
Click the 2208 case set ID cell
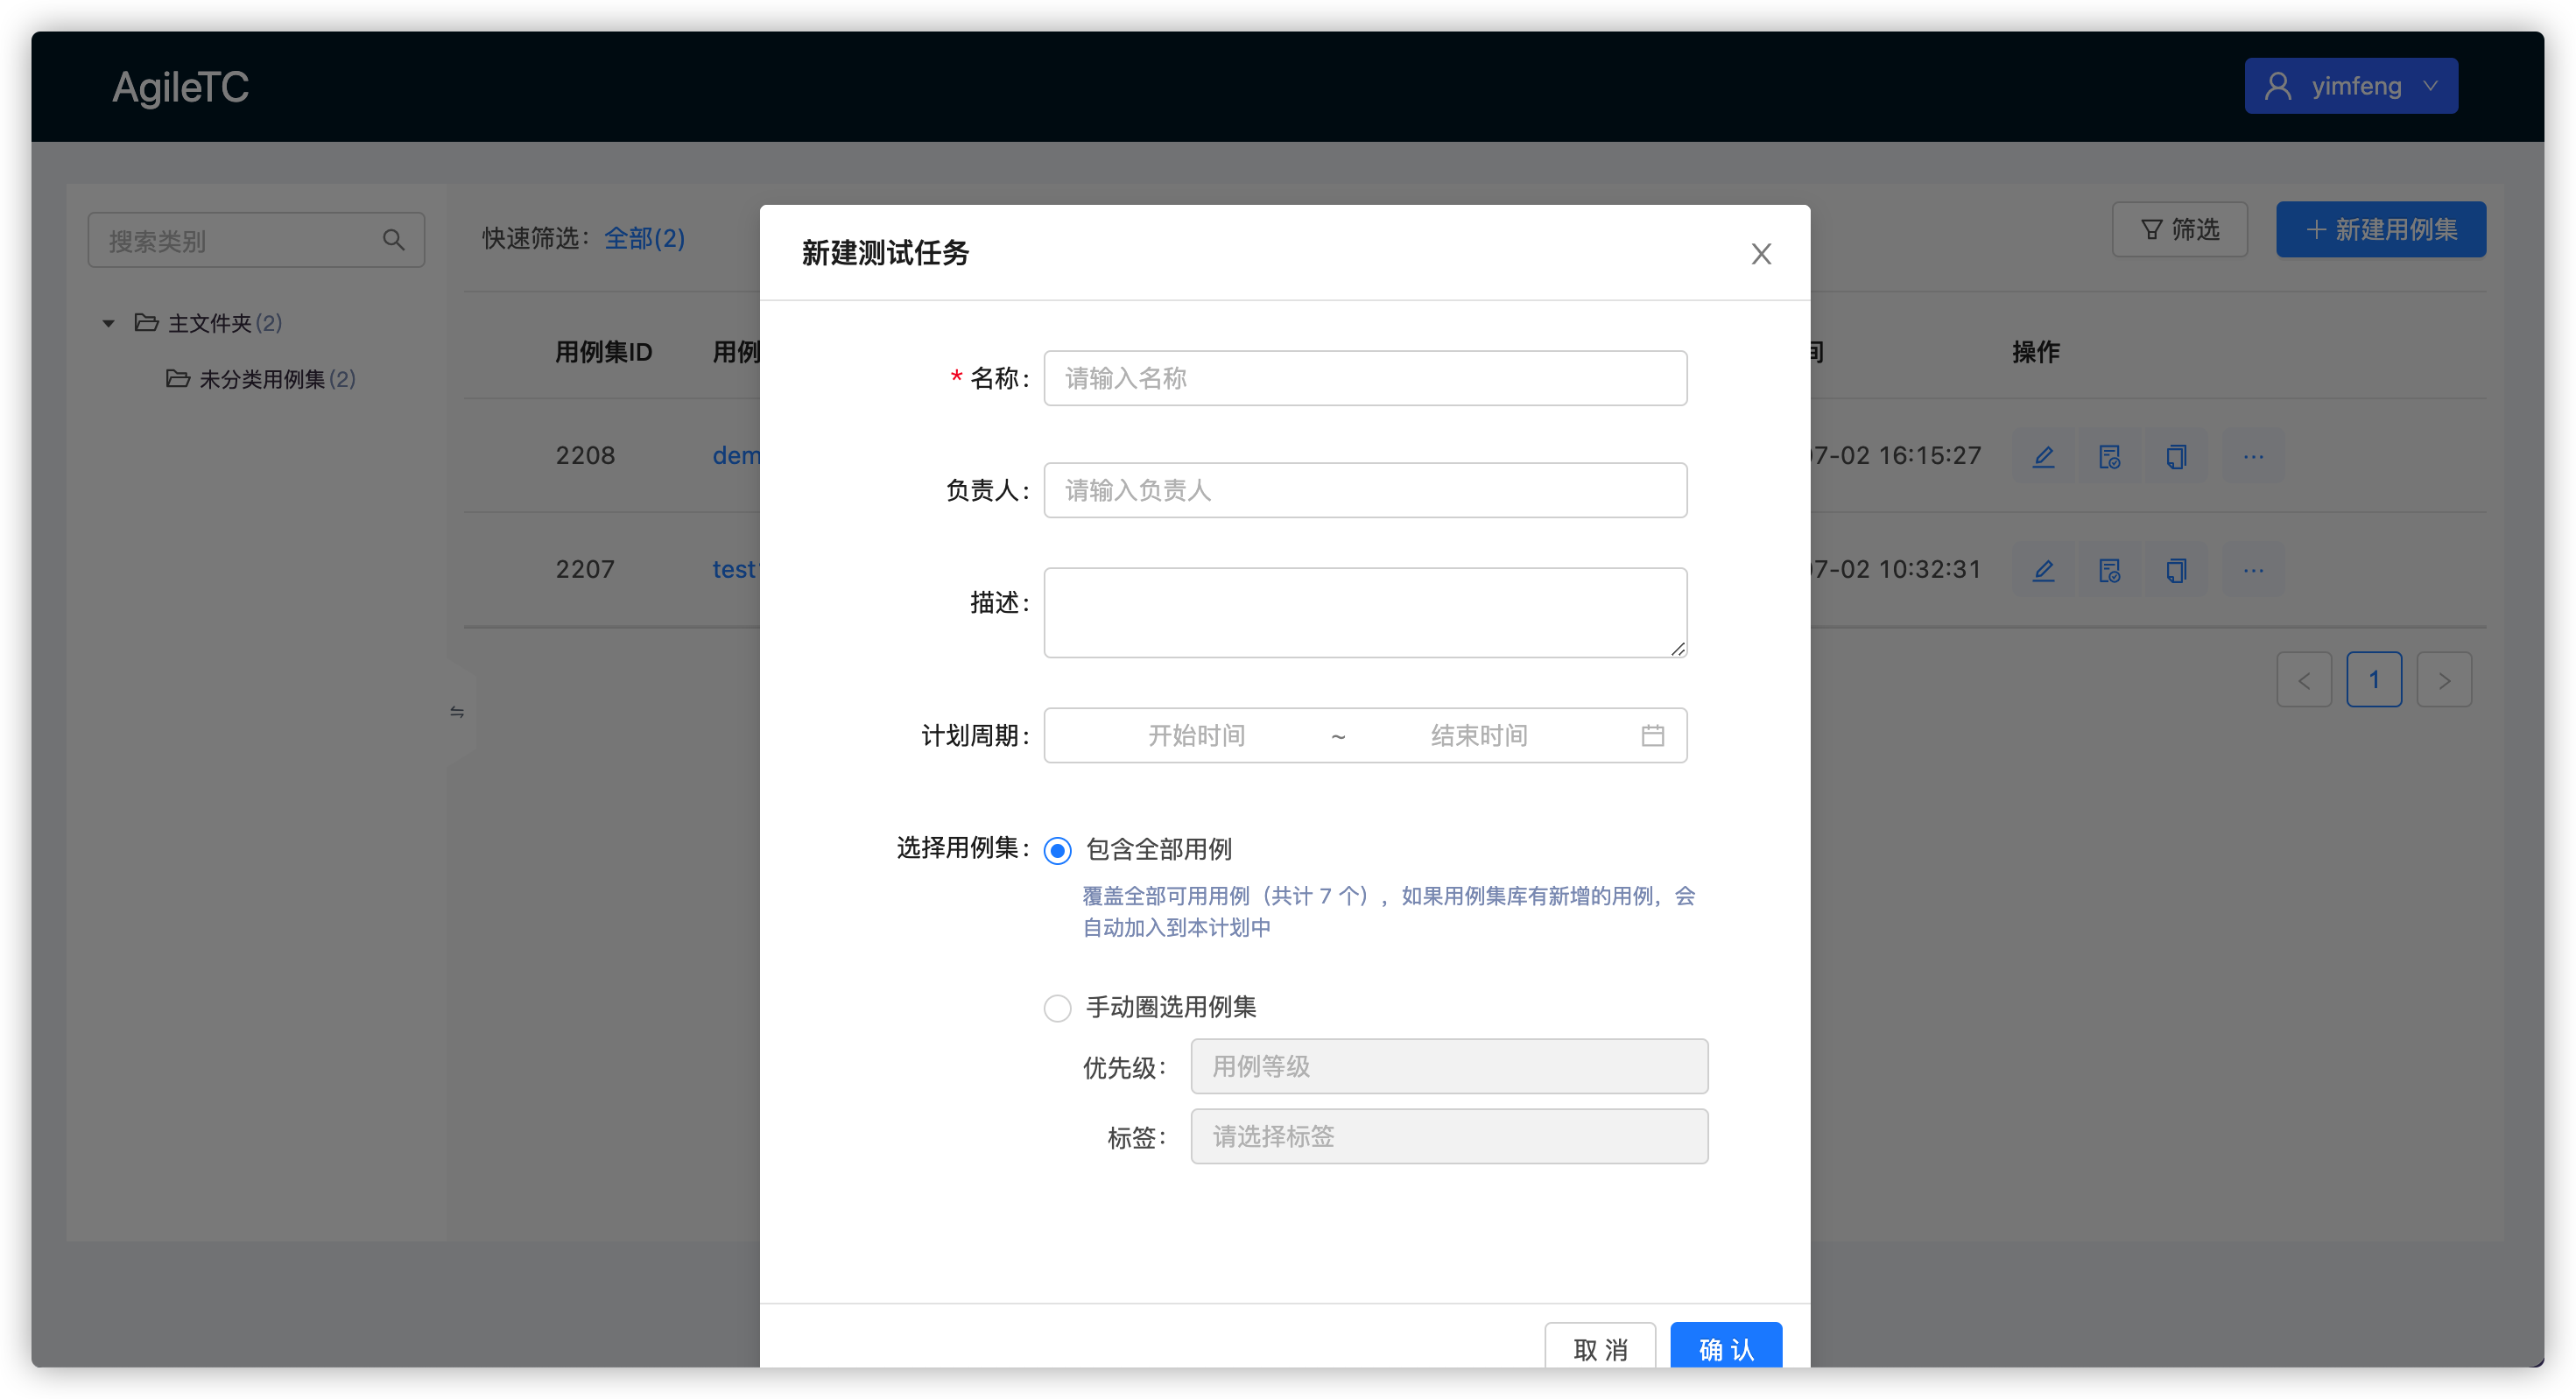(x=585, y=456)
